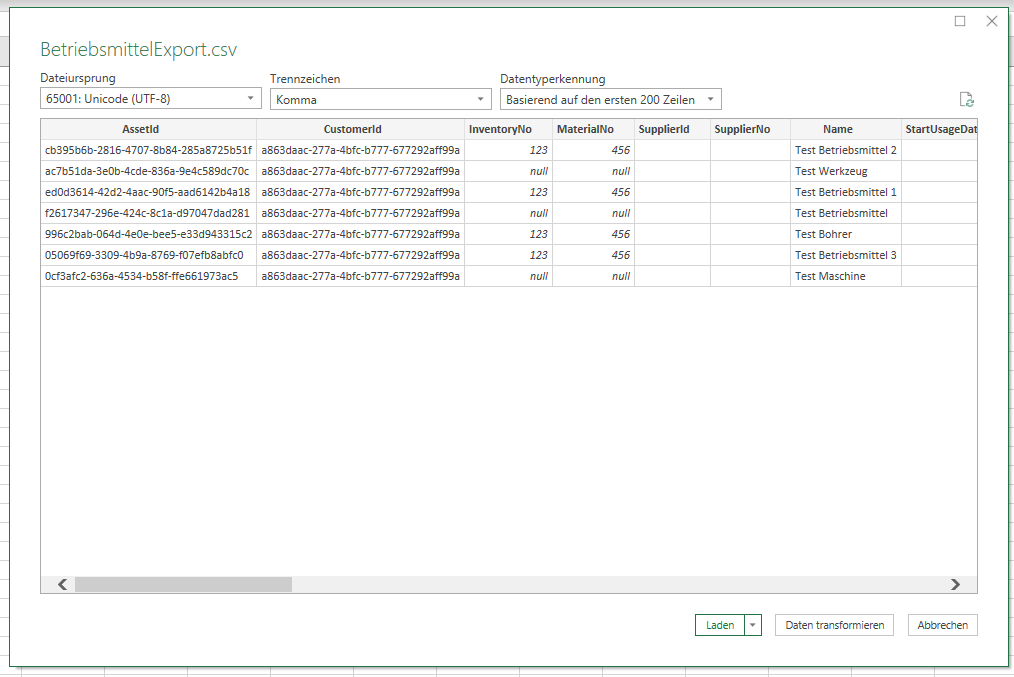Click cell Test Bohrer
Viewport: 1014px width, 677px height.
click(845, 234)
